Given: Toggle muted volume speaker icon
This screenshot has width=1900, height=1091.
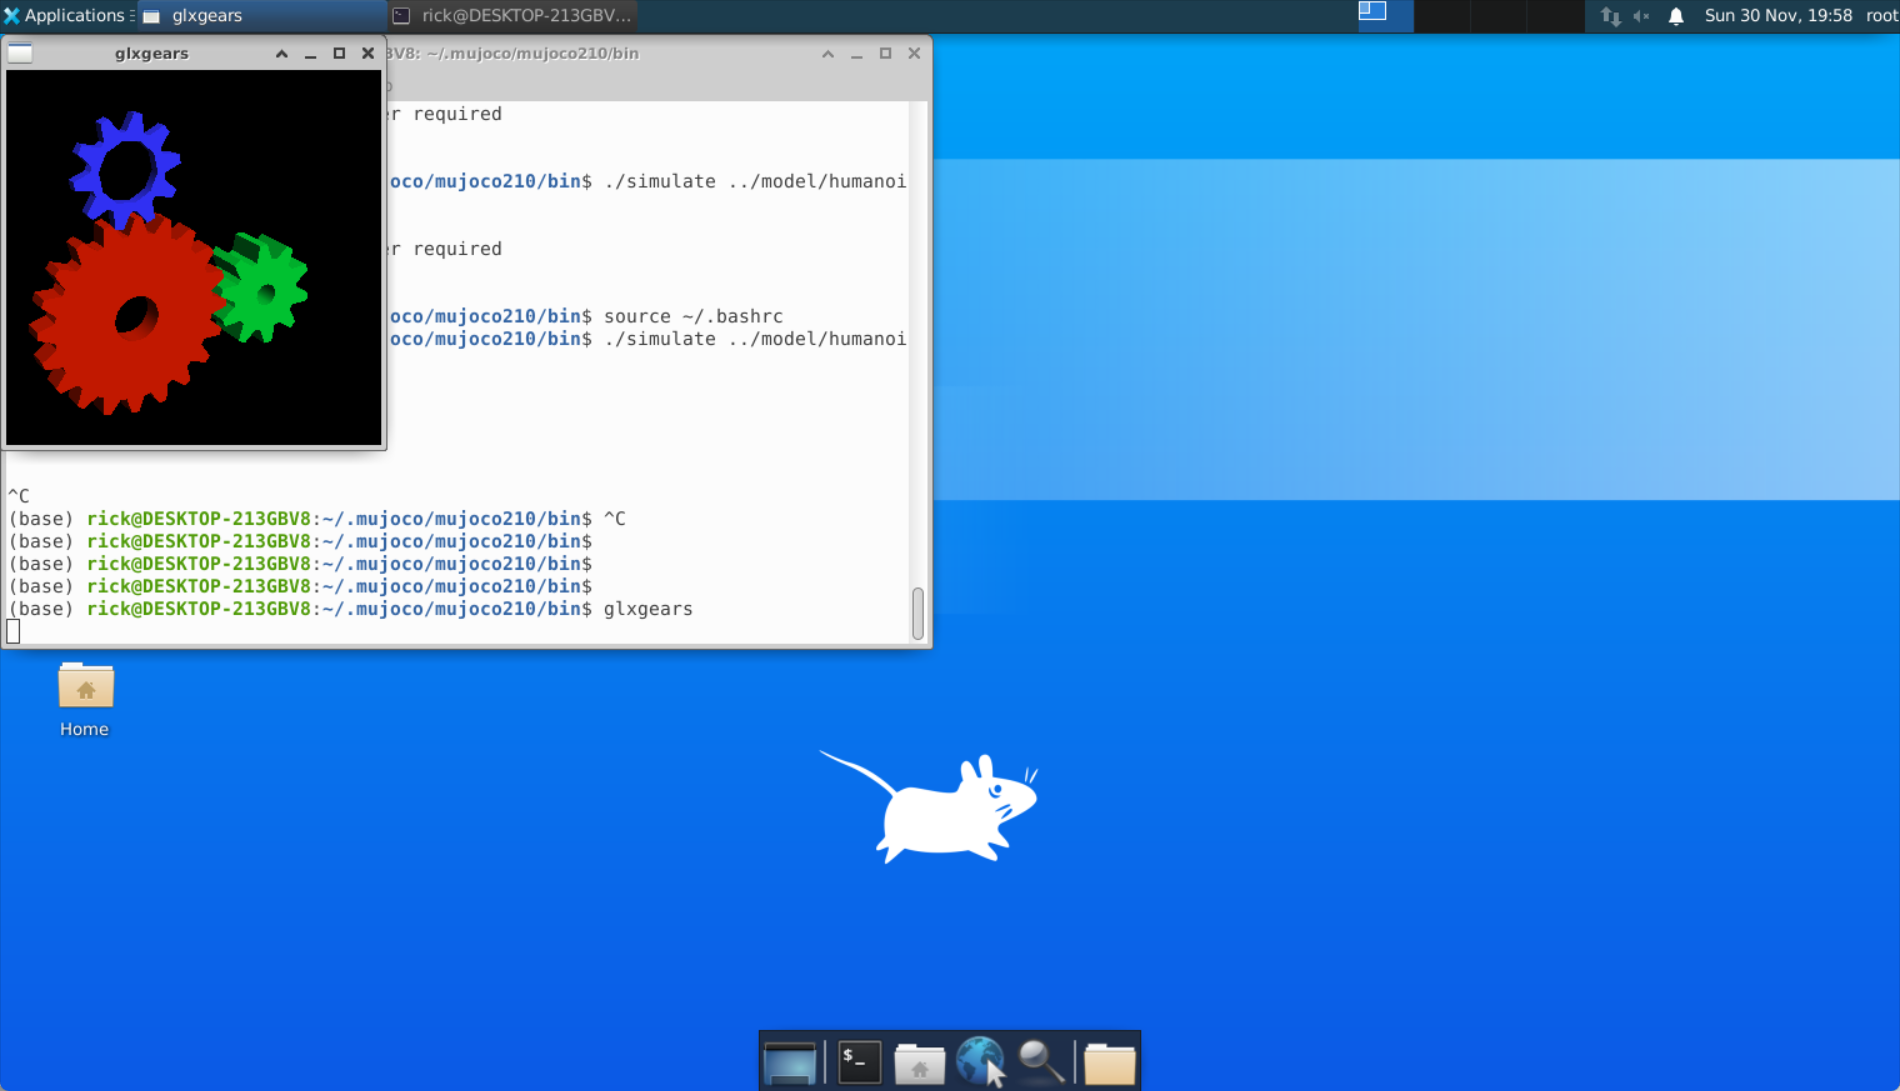Looking at the screenshot, I should (x=1641, y=16).
